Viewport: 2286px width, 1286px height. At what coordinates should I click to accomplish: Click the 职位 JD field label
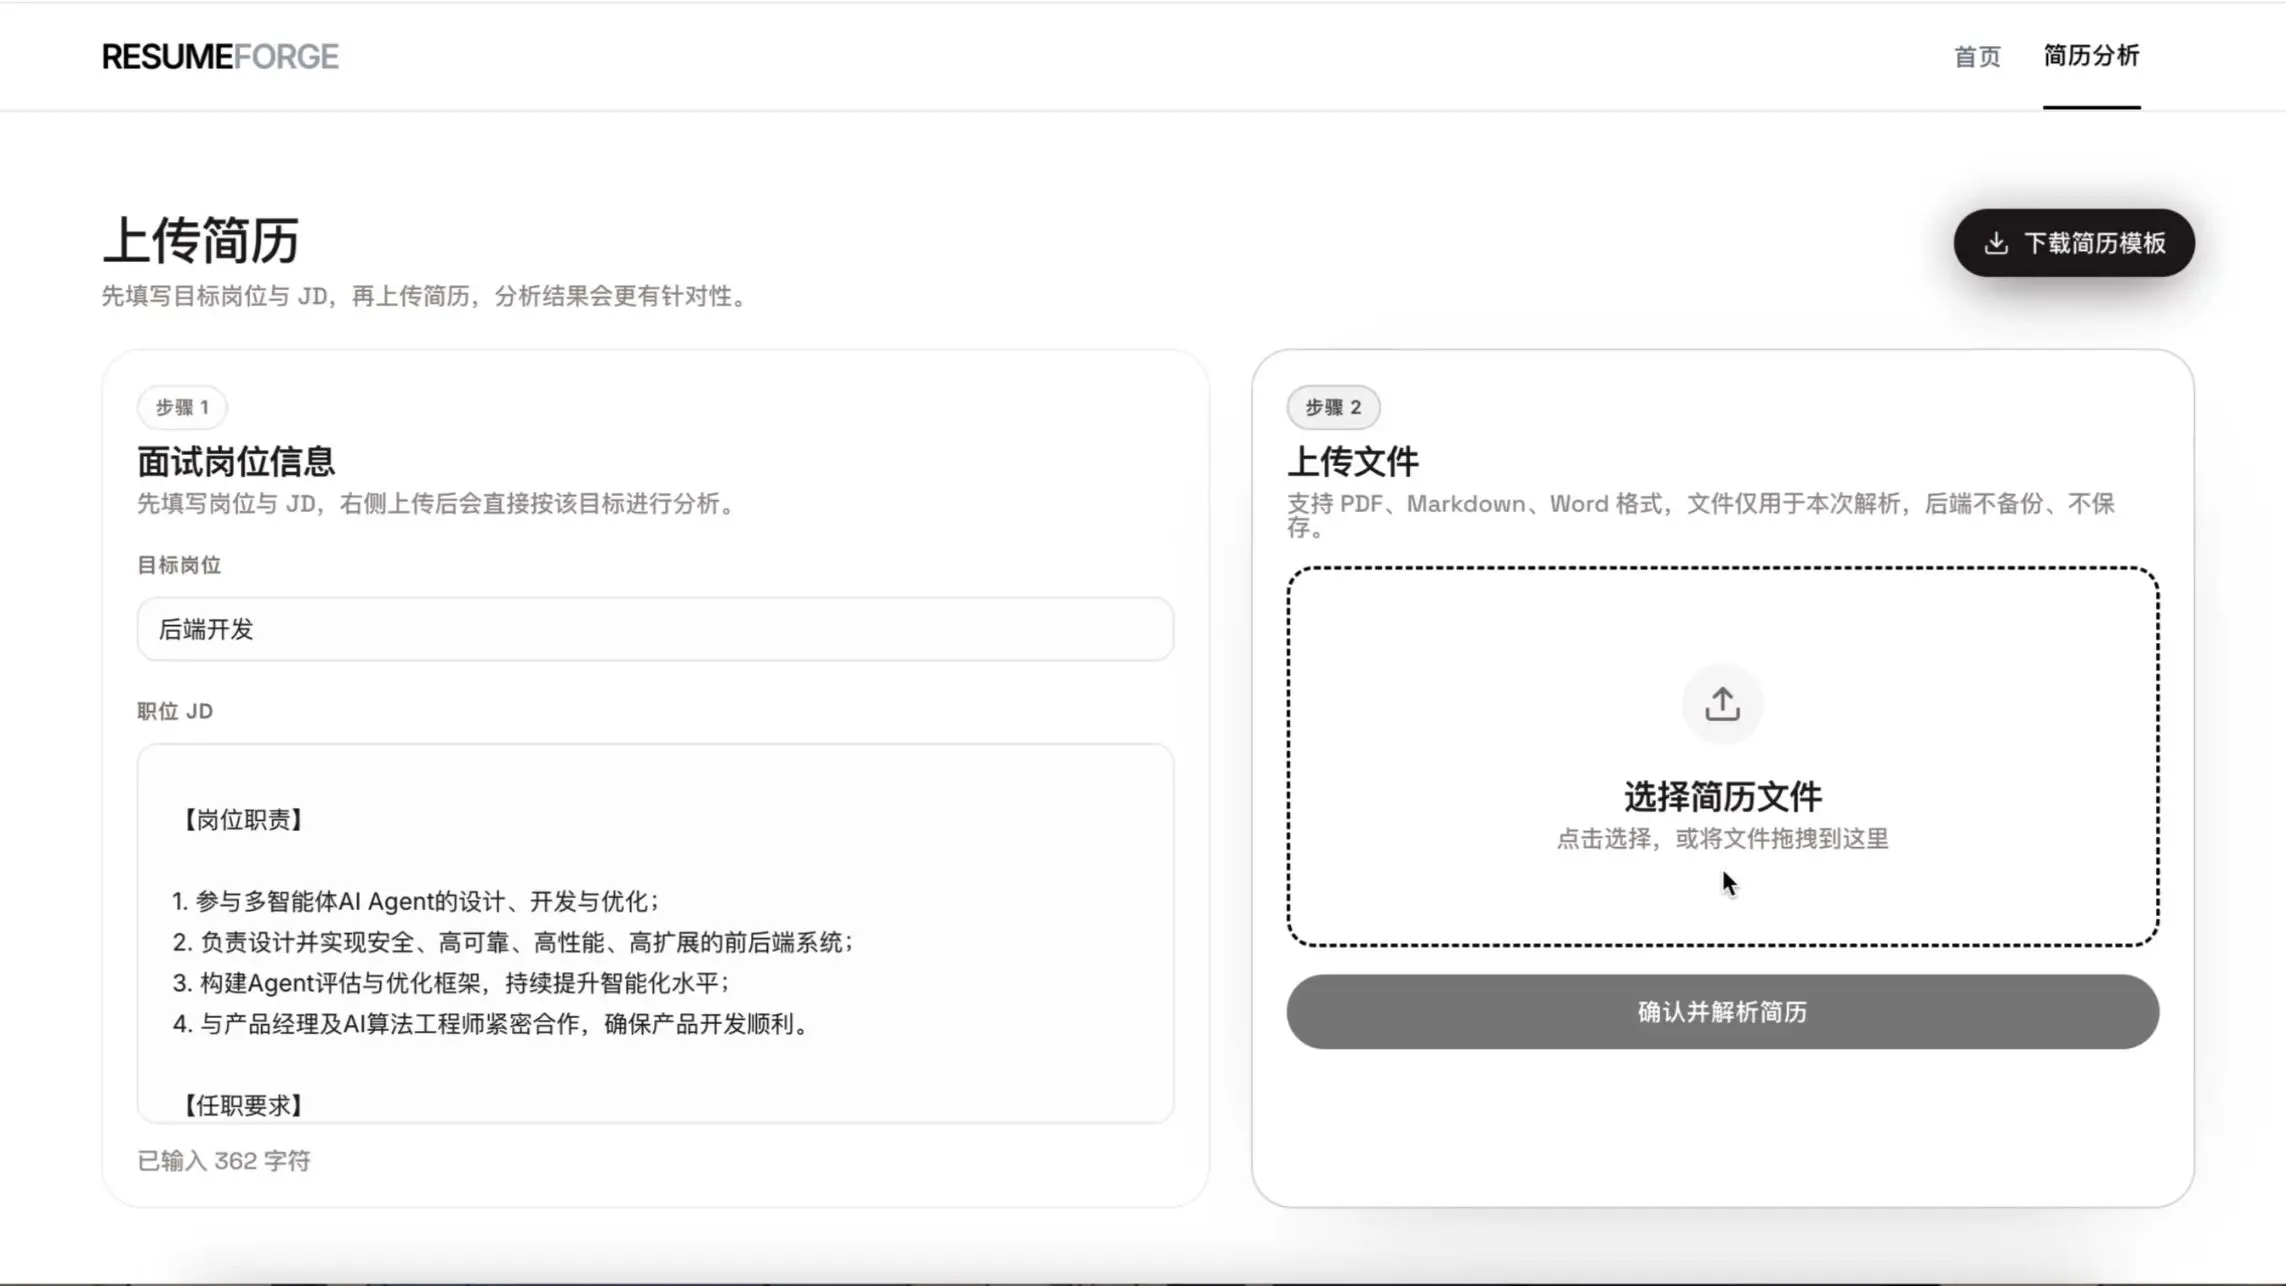[x=175, y=711]
